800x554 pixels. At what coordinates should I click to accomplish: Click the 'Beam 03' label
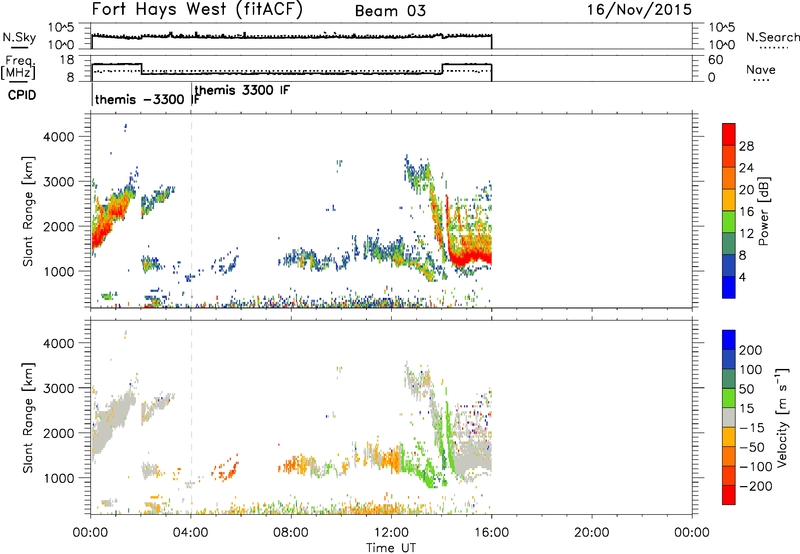tap(390, 11)
